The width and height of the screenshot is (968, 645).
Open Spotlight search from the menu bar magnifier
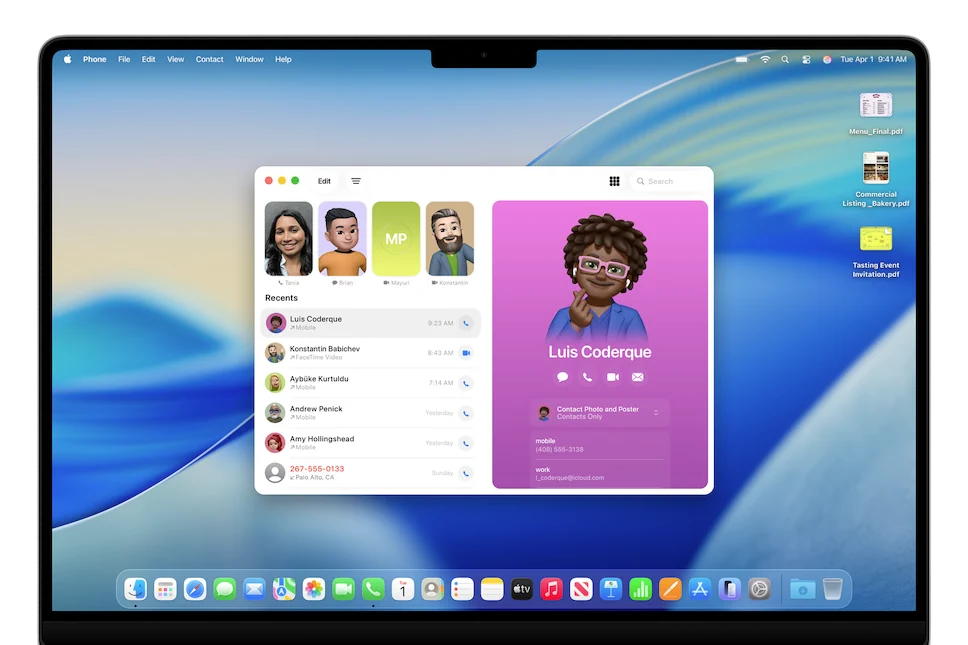pos(785,59)
